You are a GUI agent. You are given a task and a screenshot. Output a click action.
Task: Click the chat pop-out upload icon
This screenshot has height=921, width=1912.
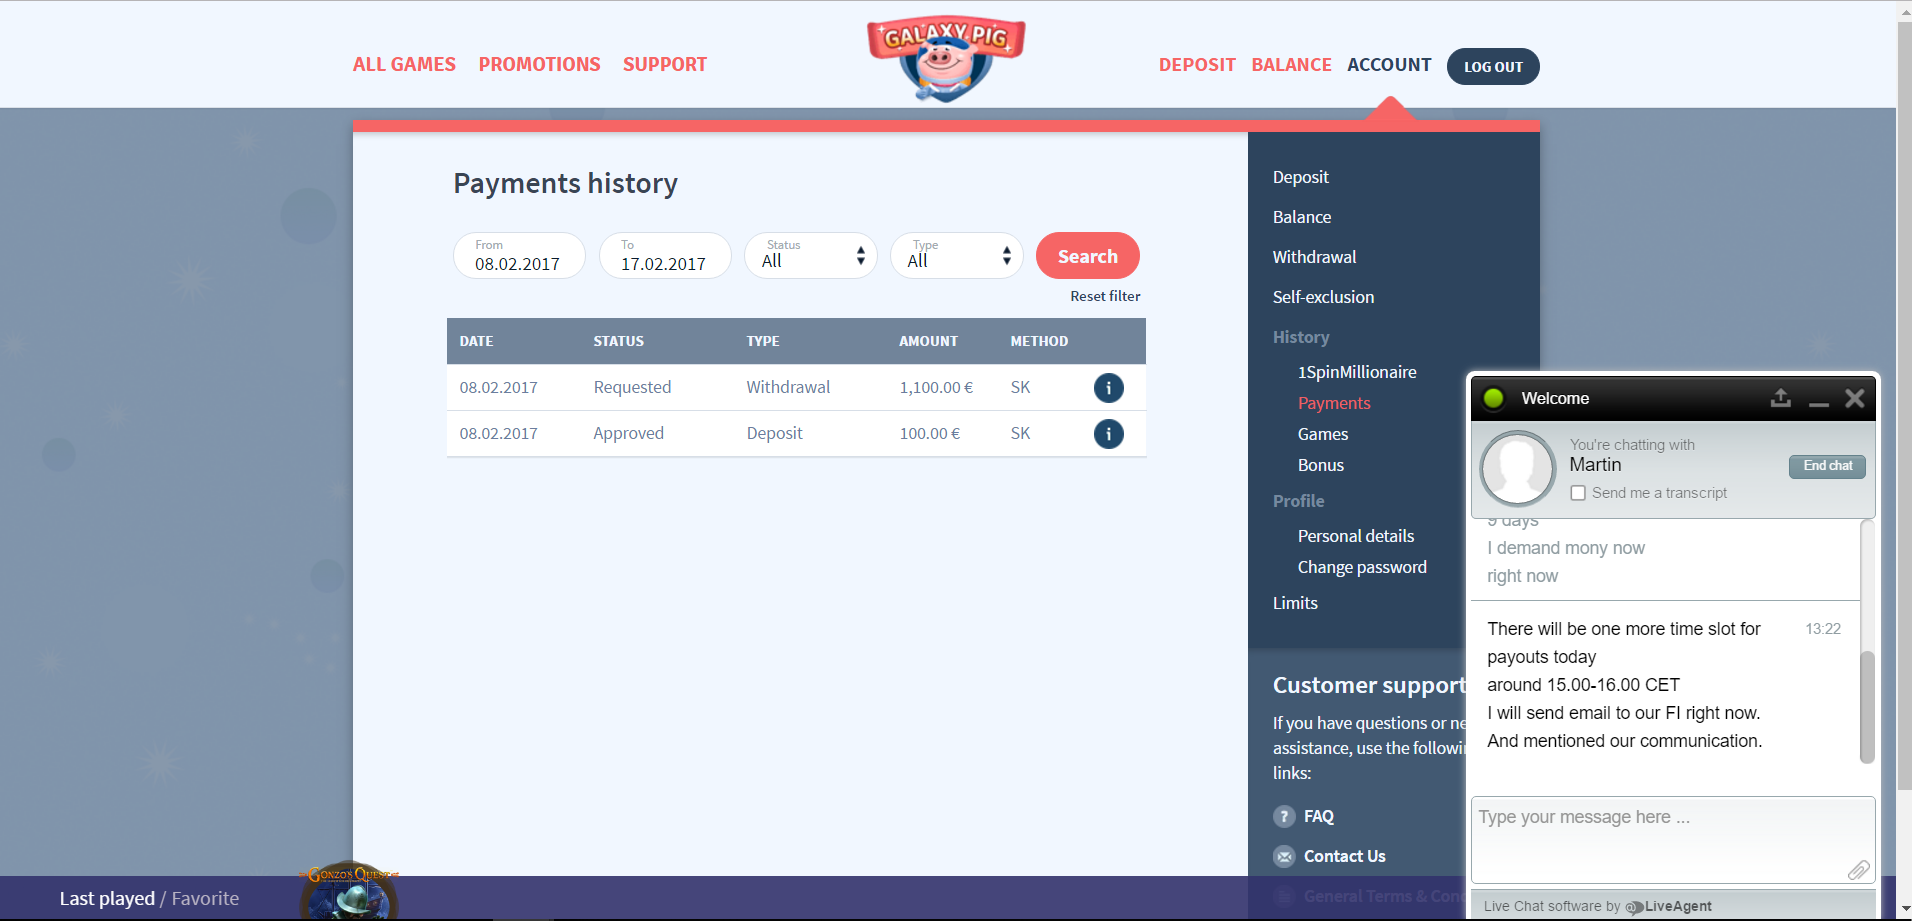pyautogui.click(x=1781, y=398)
